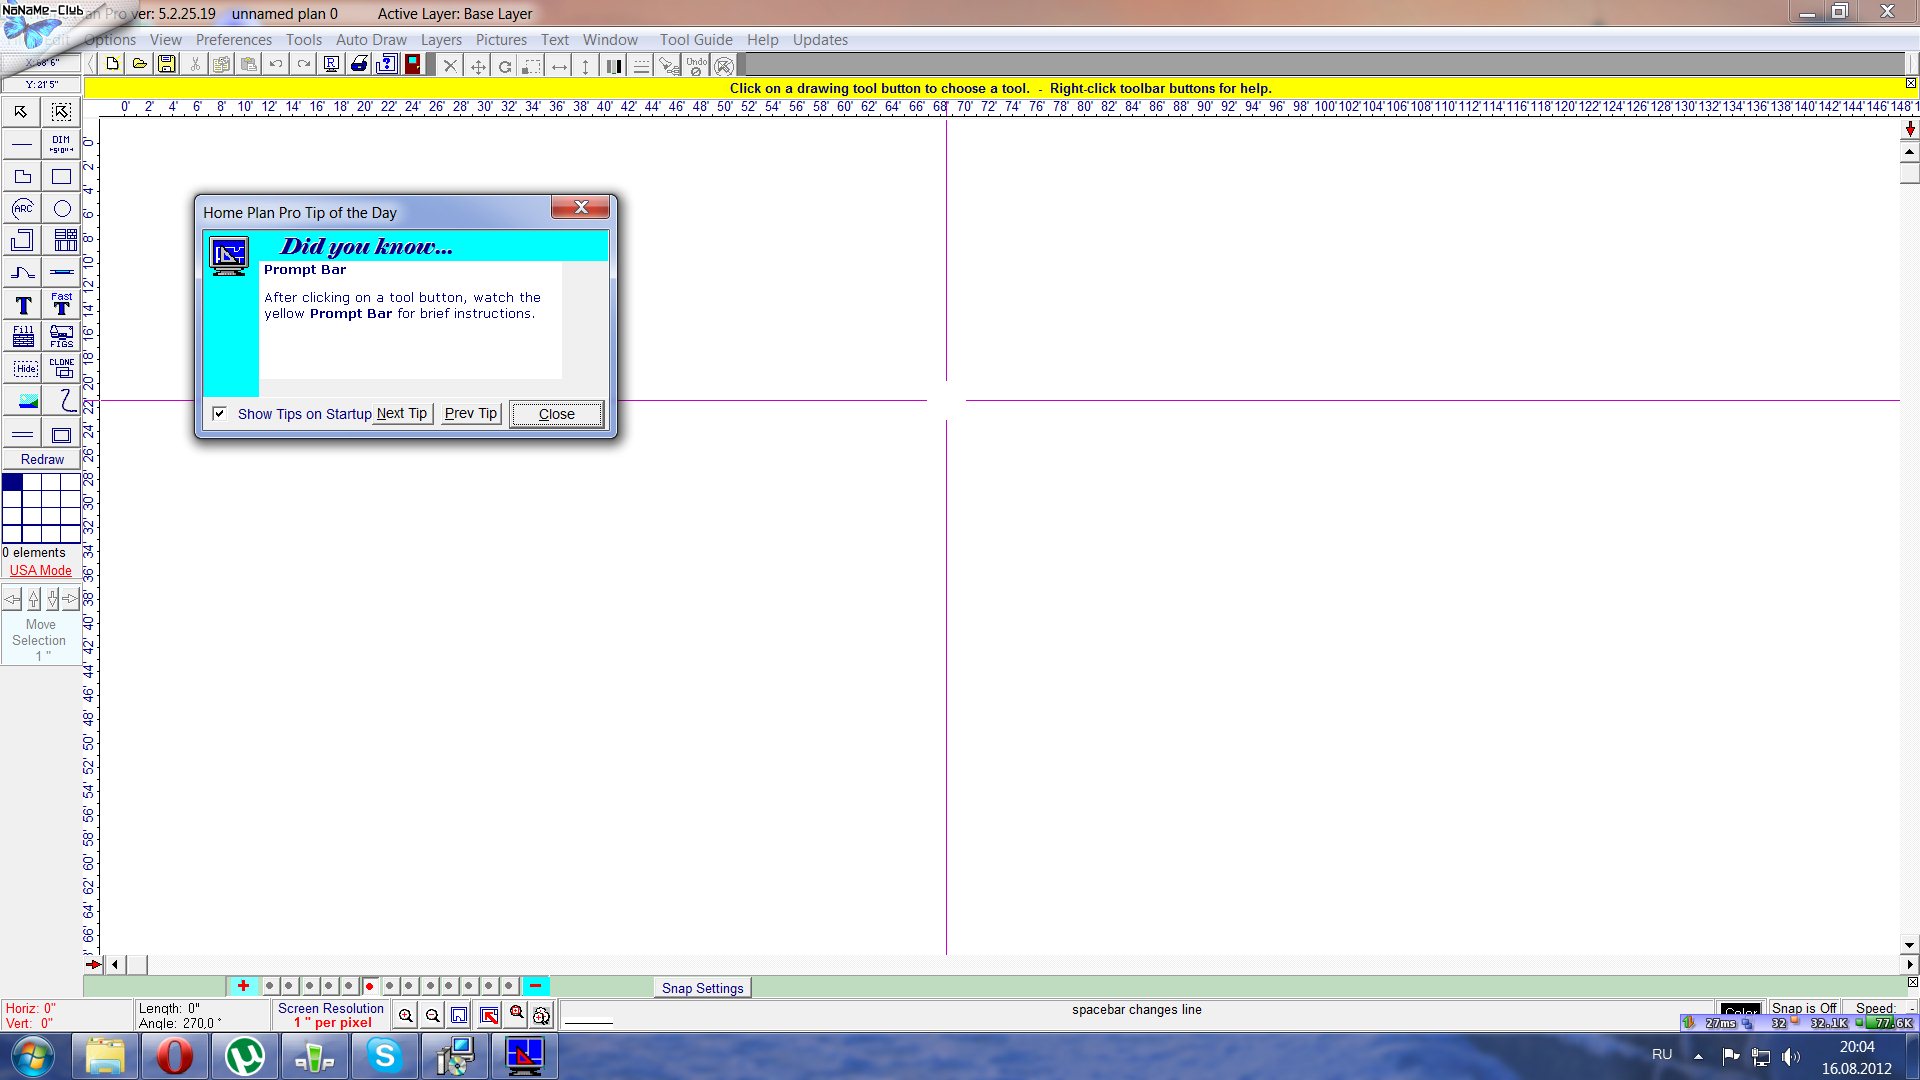Click the zoom in magnifier icon
This screenshot has width=1920, height=1080.
point(405,1016)
